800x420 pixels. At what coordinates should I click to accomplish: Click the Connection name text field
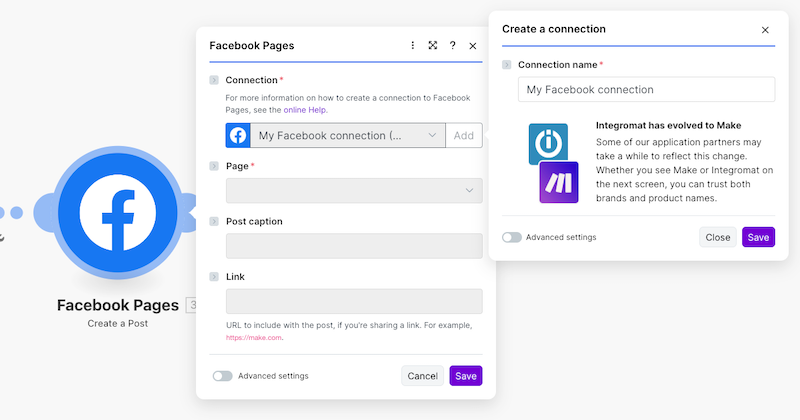pyautogui.click(x=646, y=89)
